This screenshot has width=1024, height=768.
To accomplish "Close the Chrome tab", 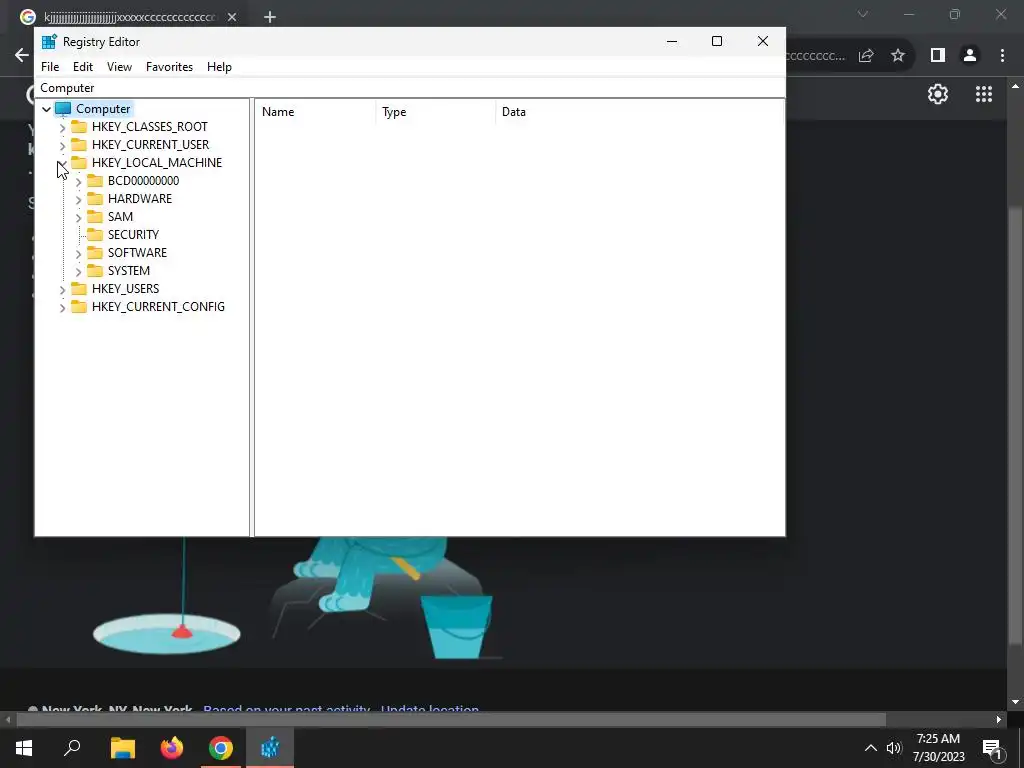I will pyautogui.click(x=232, y=17).
